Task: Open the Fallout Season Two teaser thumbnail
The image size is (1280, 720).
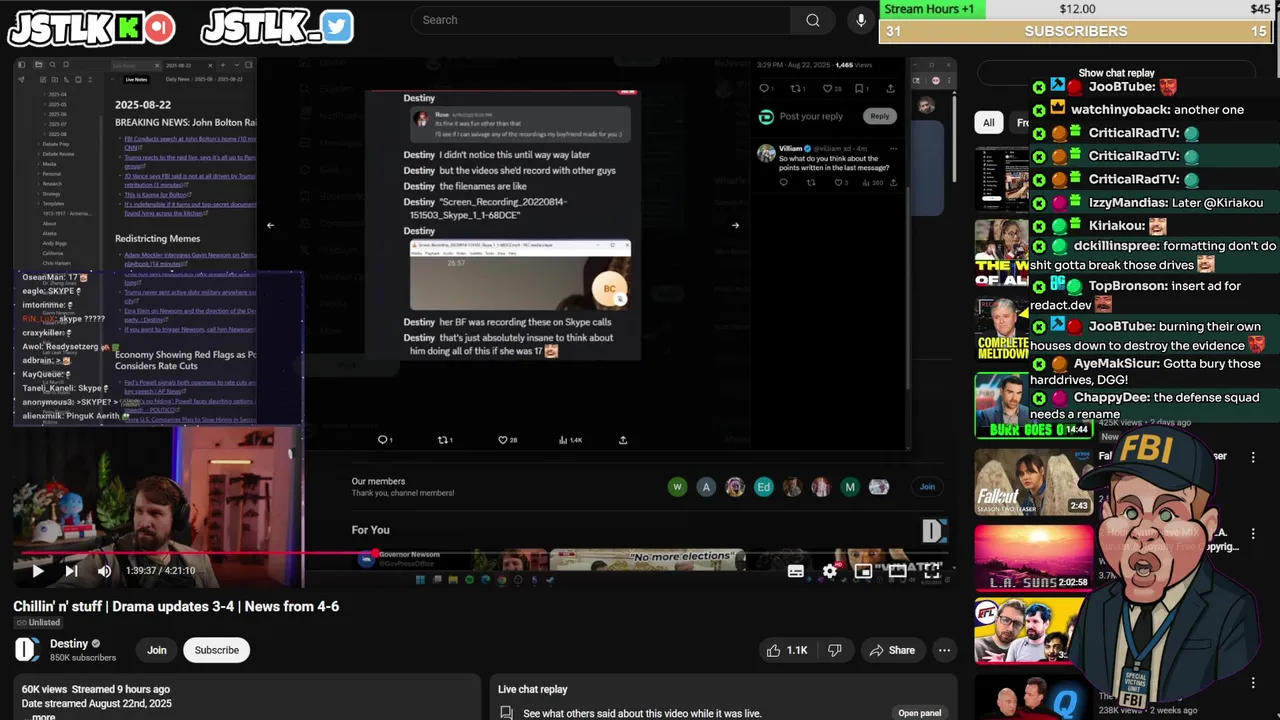Action: point(1034,482)
